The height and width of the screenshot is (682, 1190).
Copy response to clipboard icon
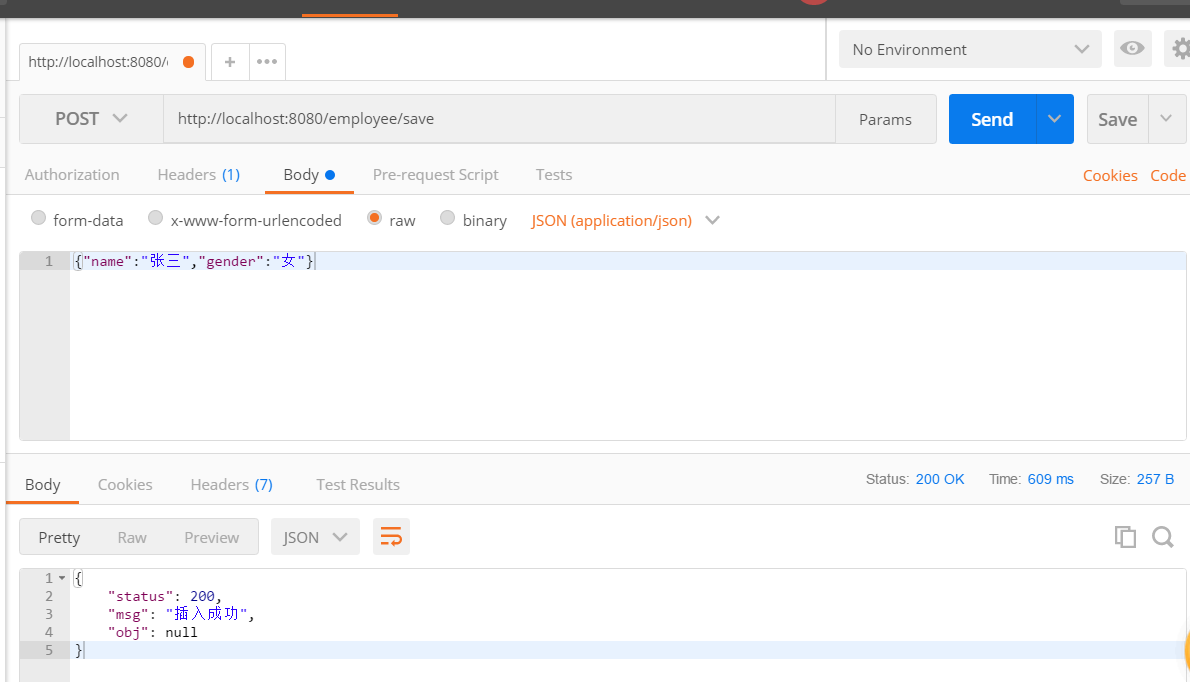[1125, 537]
